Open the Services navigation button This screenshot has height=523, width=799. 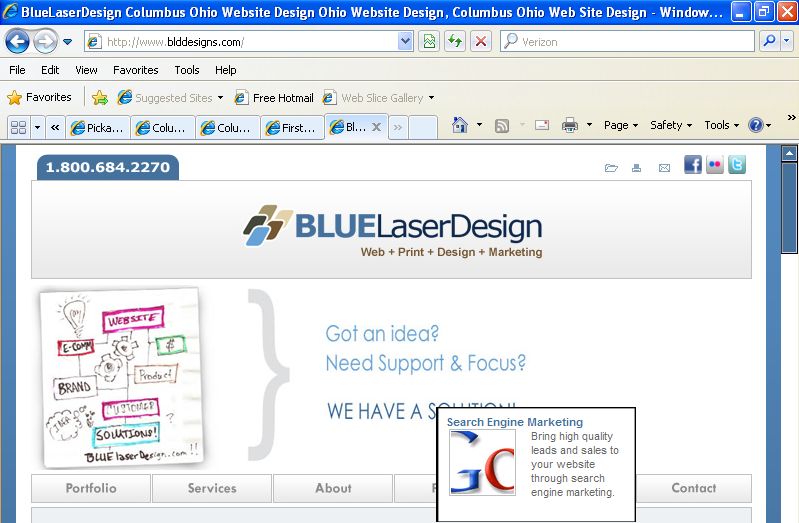click(x=212, y=488)
